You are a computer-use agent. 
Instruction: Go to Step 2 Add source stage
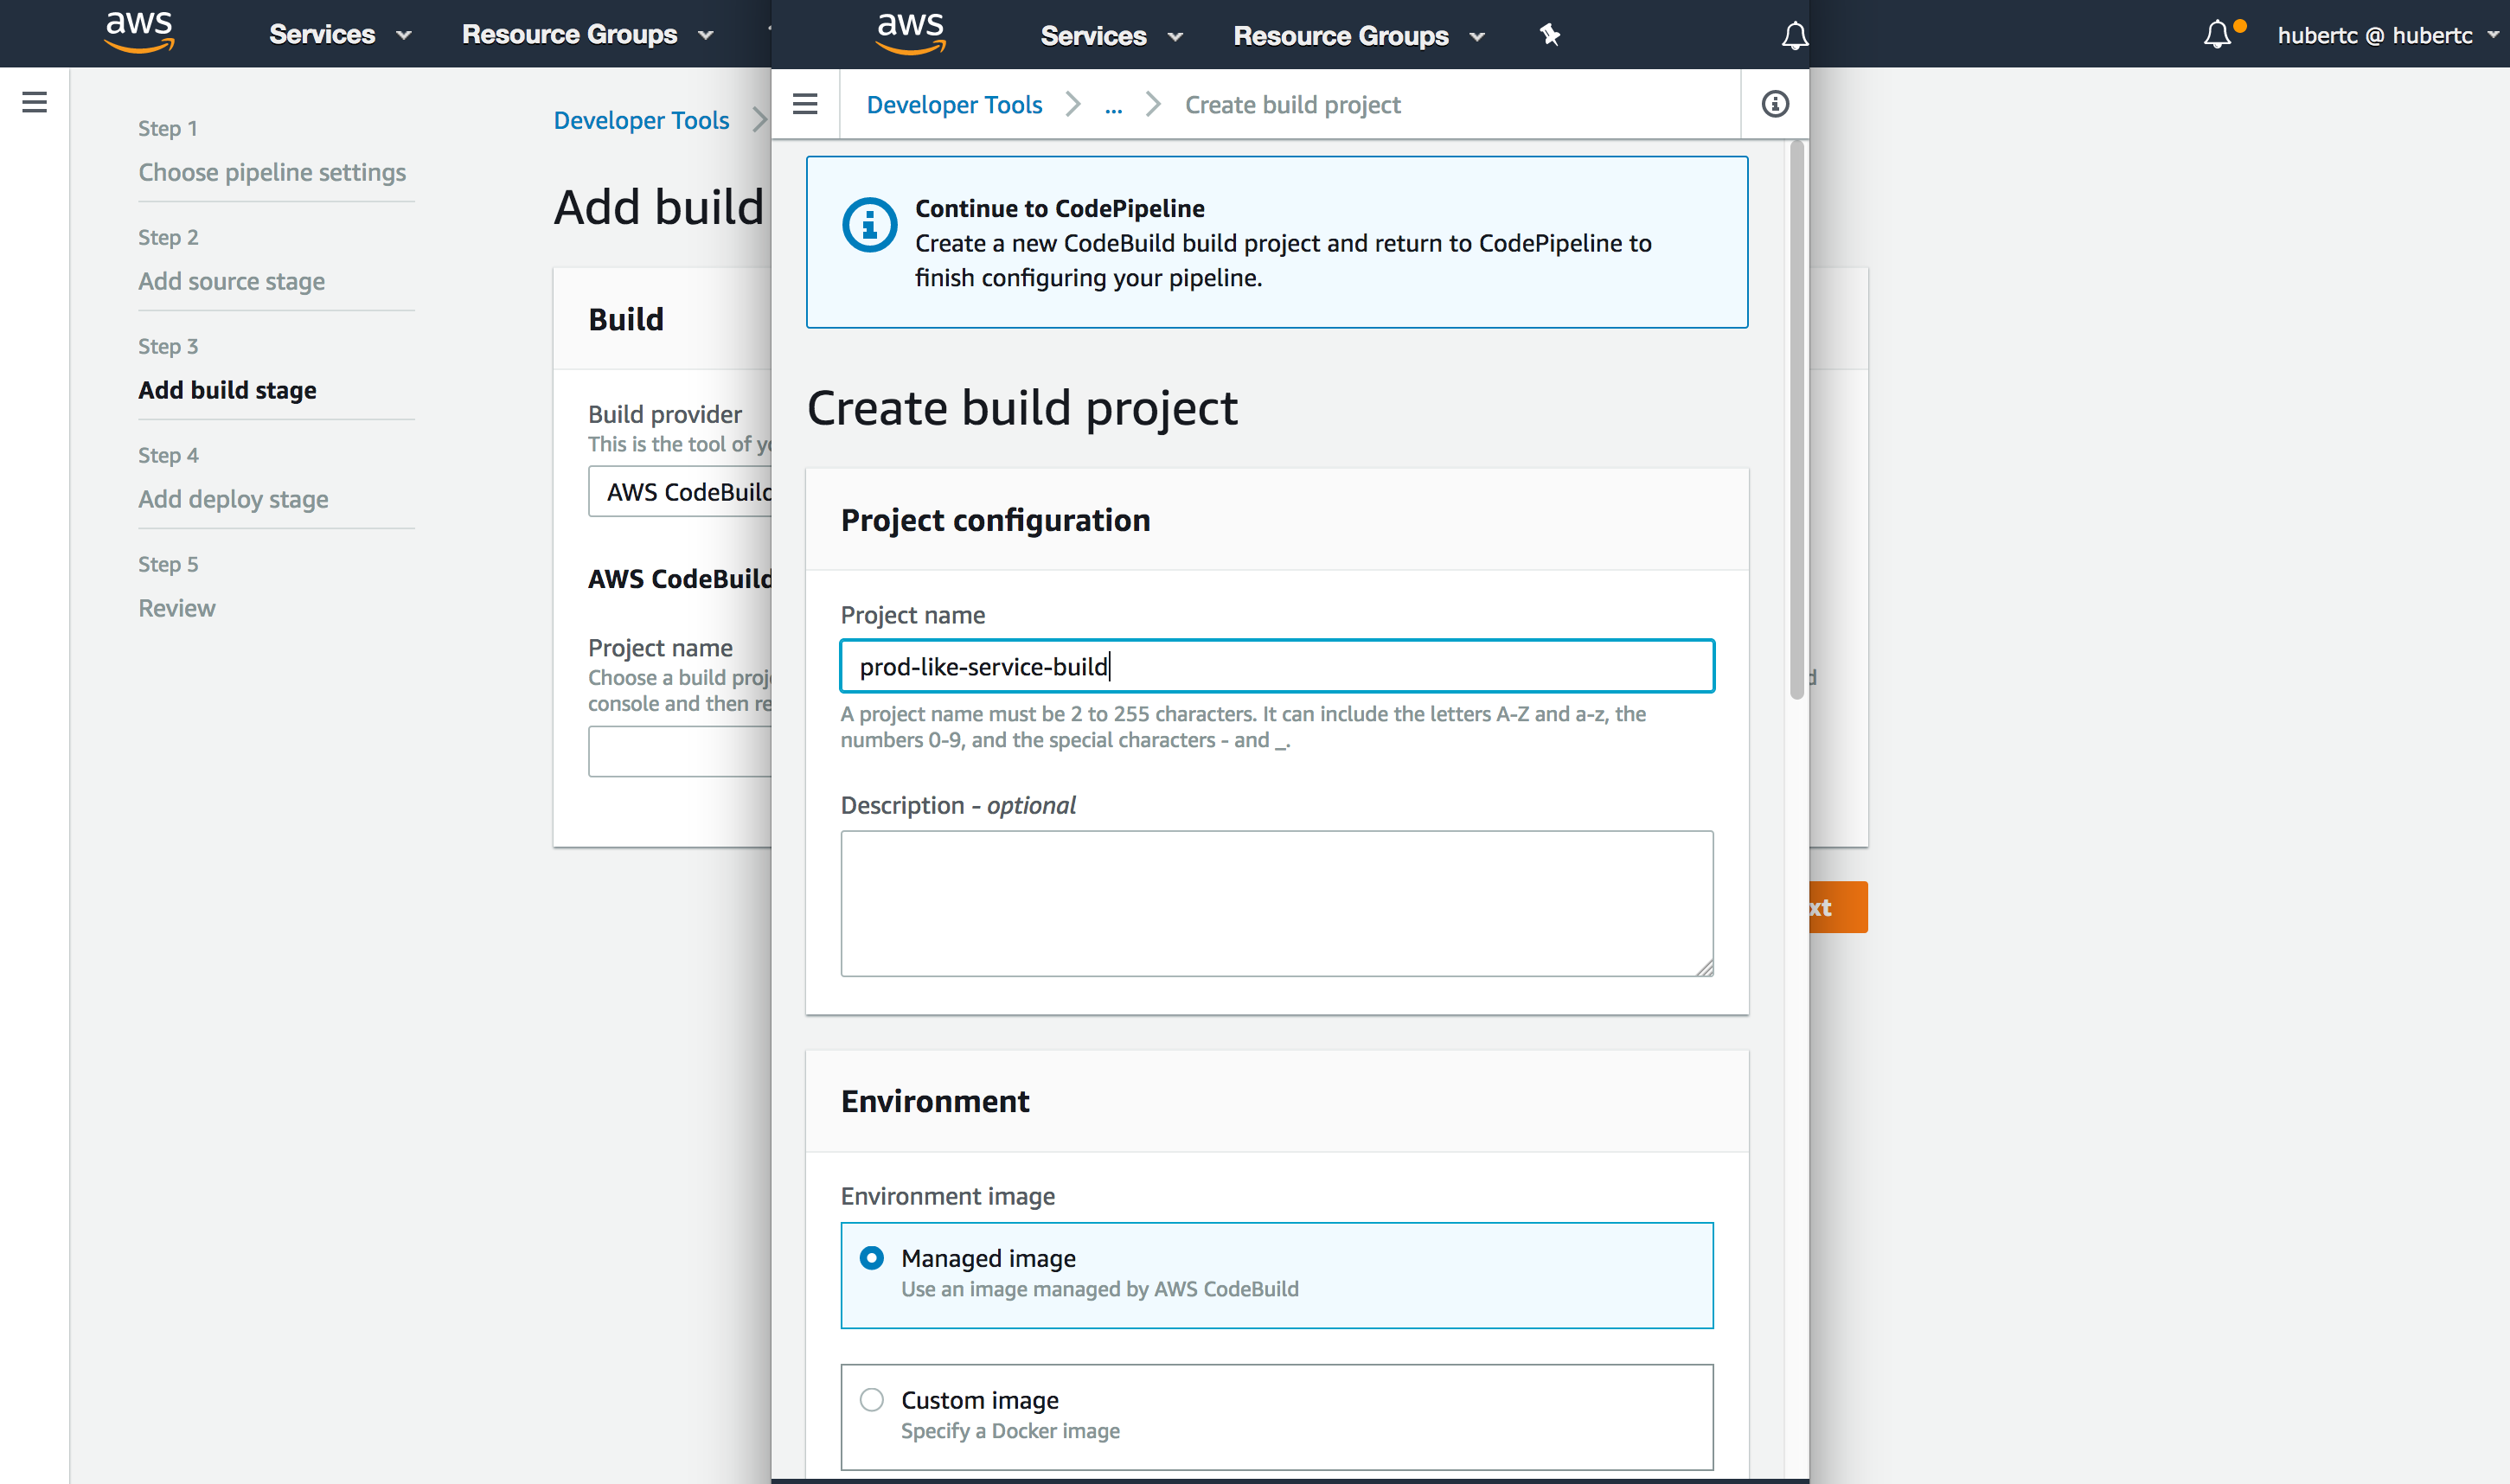click(232, 281)
